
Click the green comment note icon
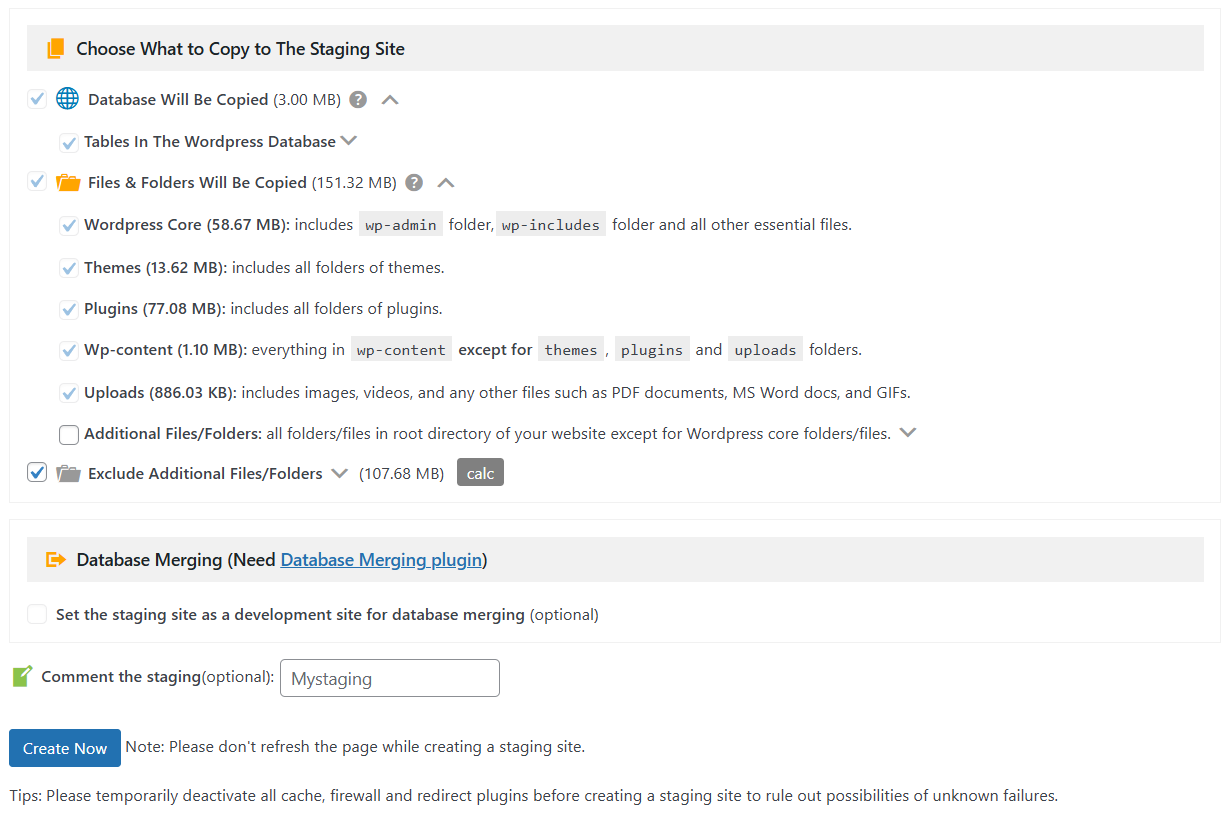(x=22, y=677)
